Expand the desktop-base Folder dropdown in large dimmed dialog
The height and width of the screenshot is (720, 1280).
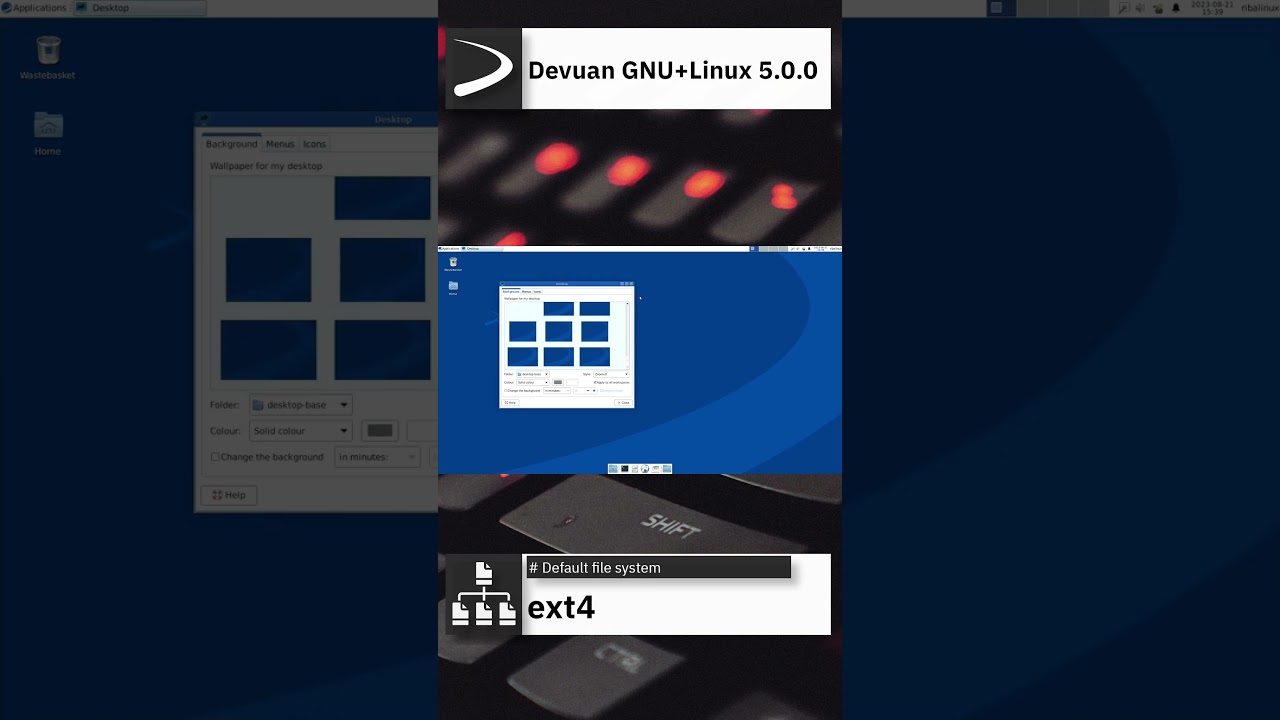coord(301,405)
